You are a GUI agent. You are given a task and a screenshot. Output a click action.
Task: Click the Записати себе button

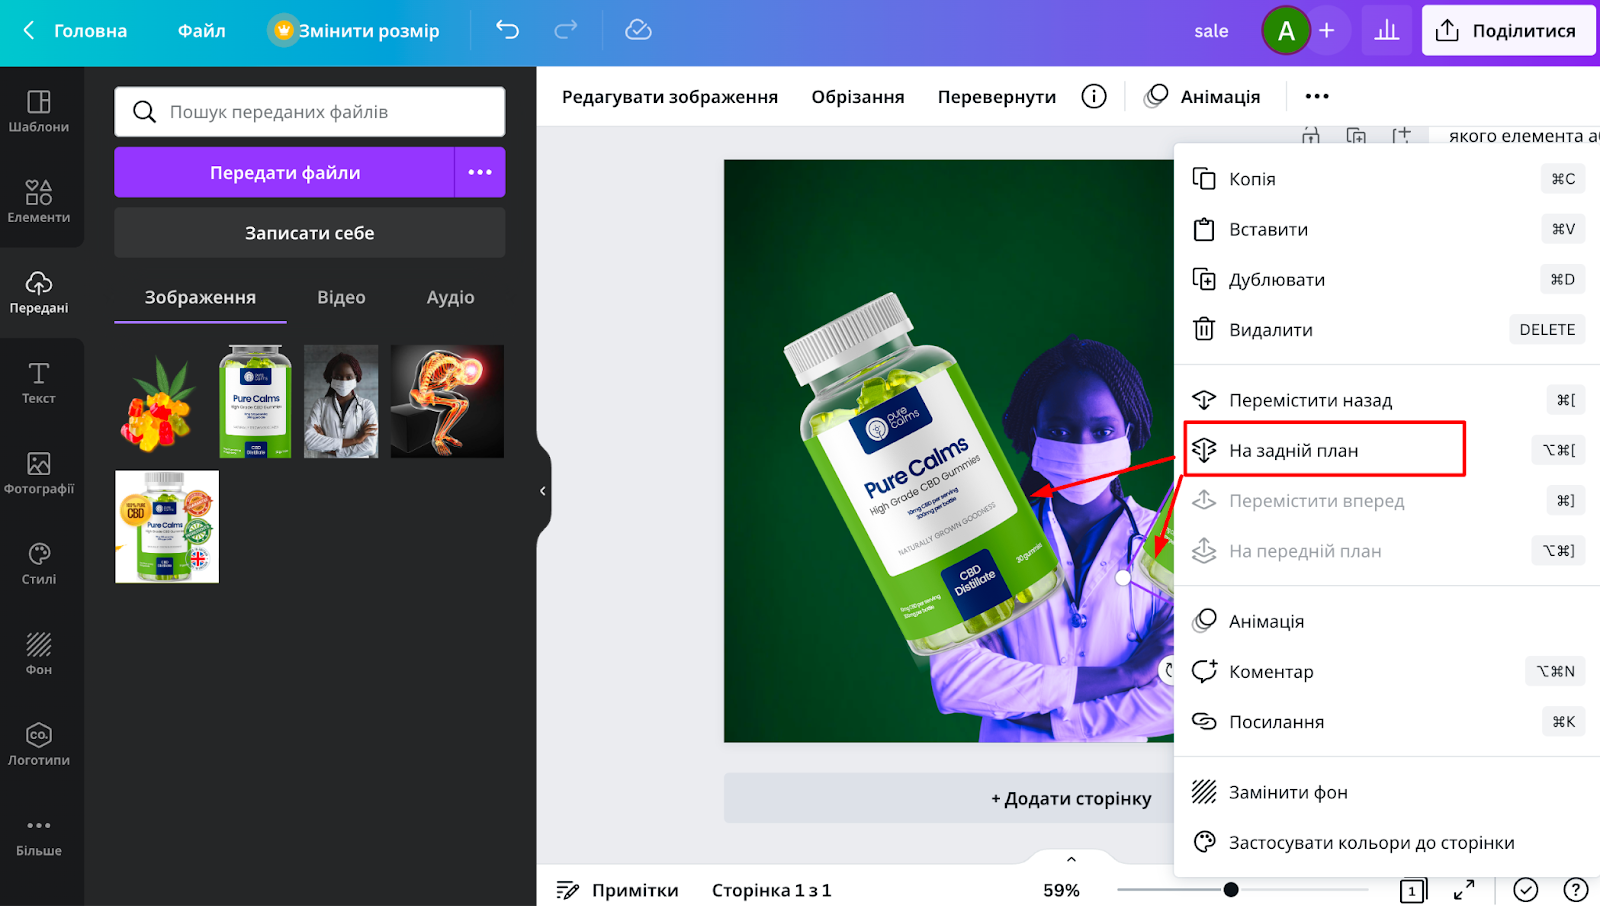tap(310, 233)
